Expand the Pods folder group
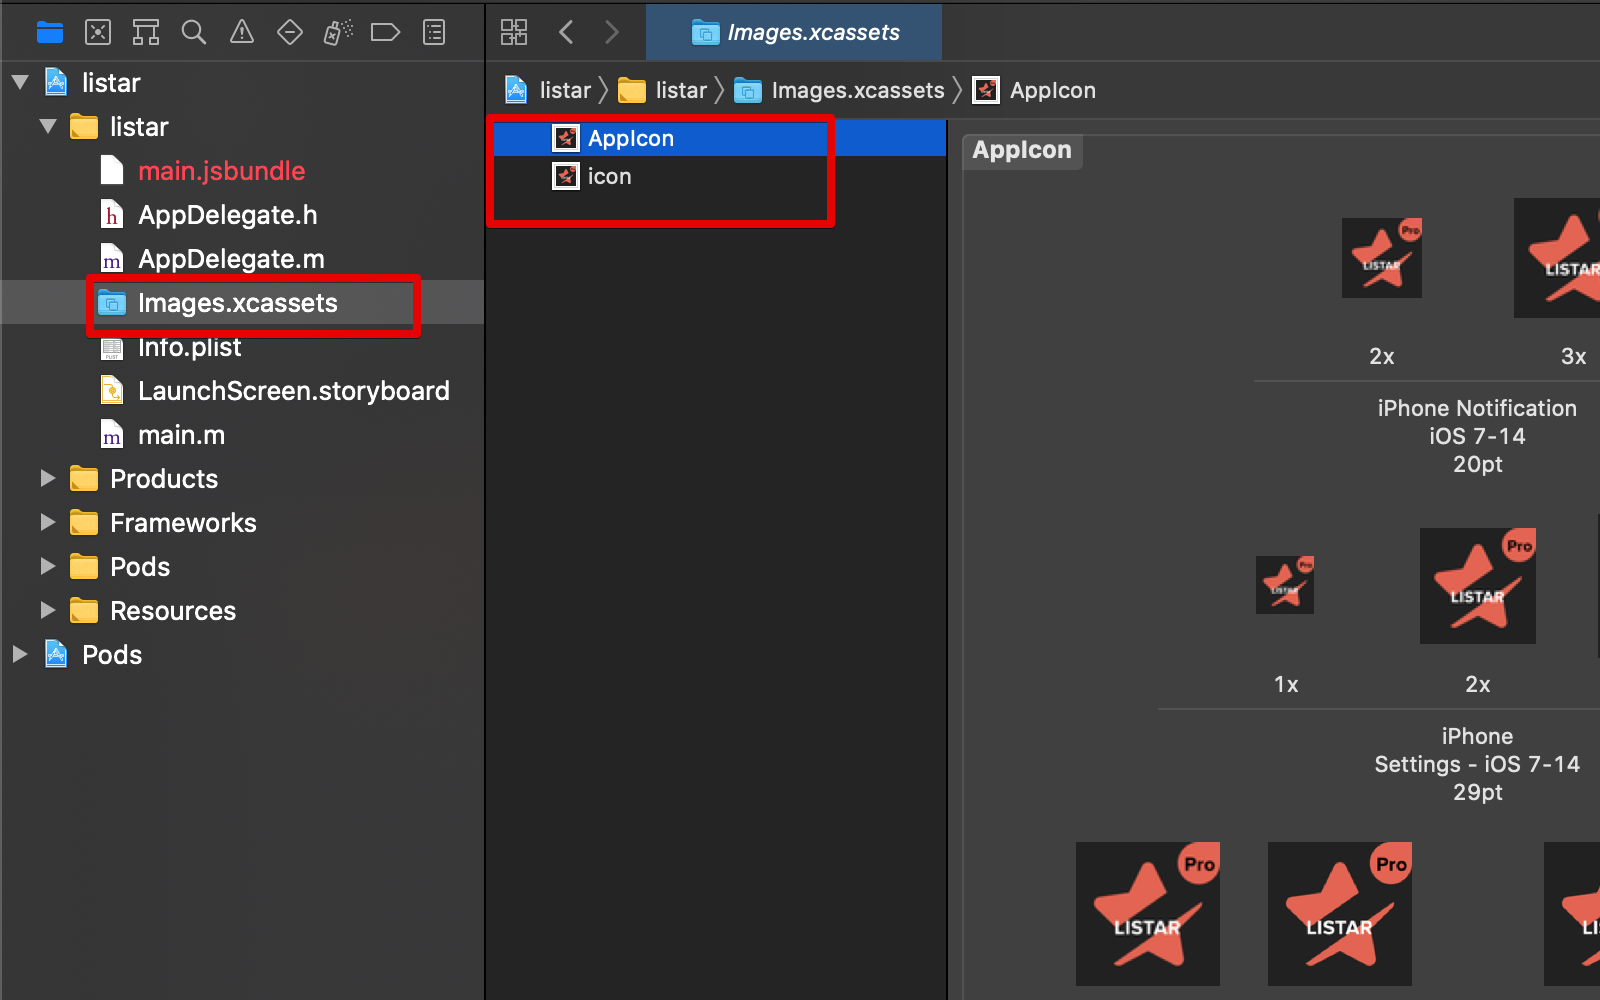1600x1000 pixels. 47,566
